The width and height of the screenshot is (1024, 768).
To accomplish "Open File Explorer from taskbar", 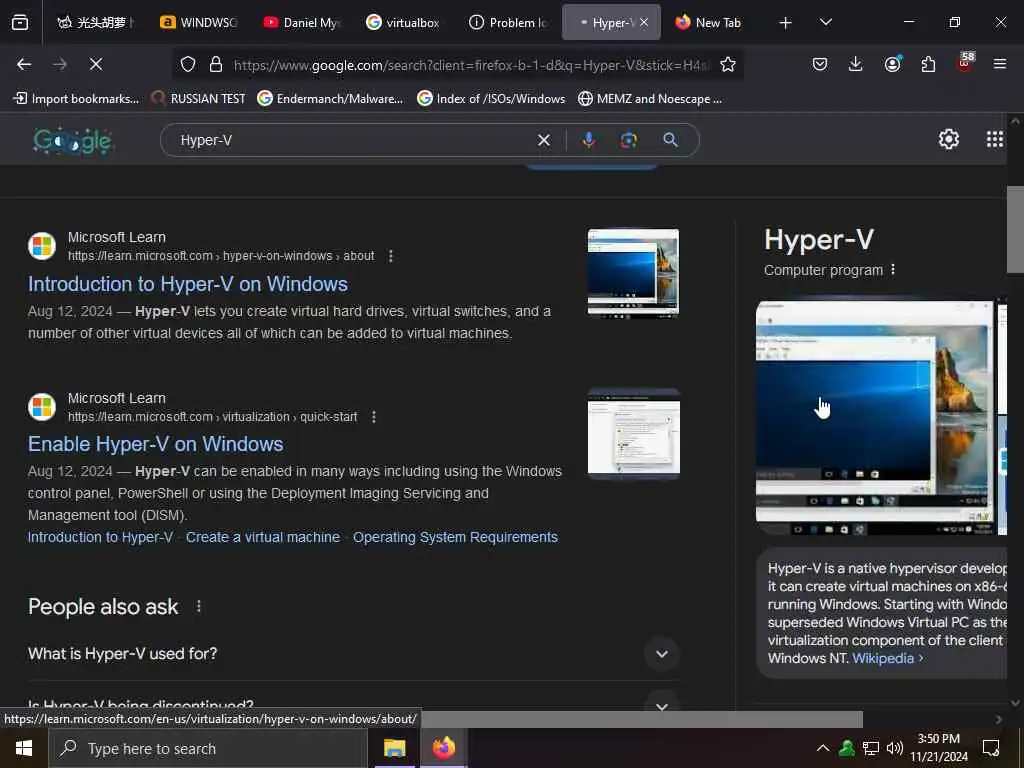I will pyautogui.click(x=394, y=748).
